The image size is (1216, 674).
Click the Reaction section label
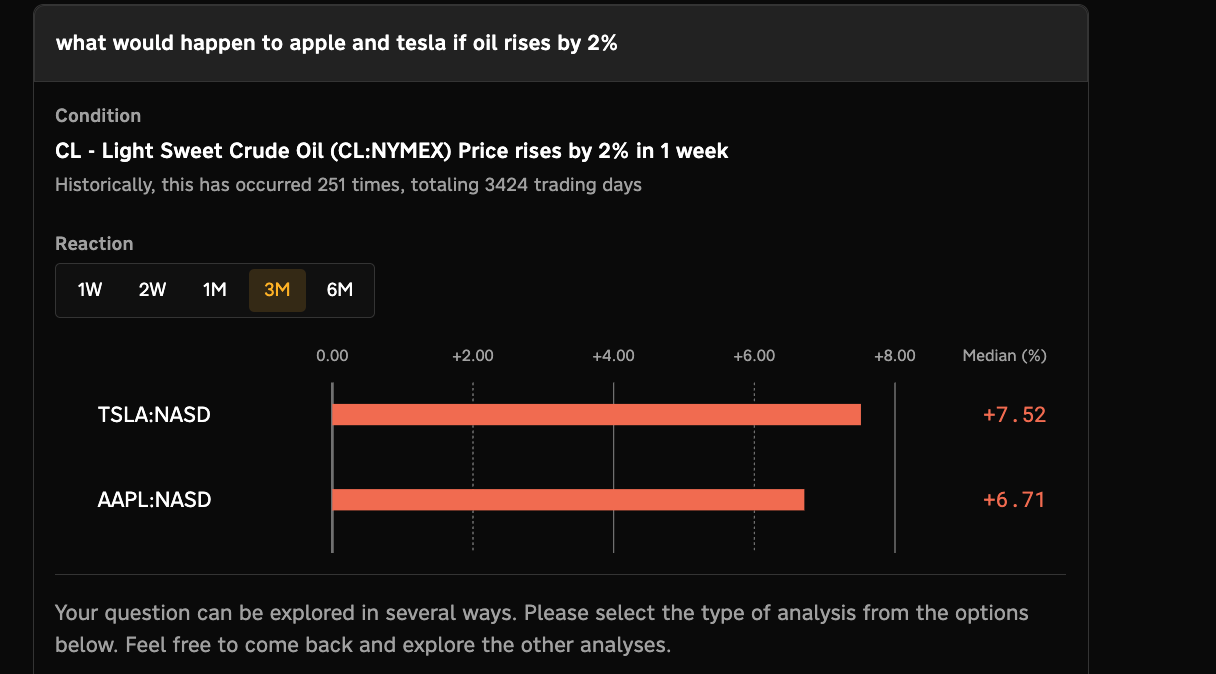click(x=94, y=244)
